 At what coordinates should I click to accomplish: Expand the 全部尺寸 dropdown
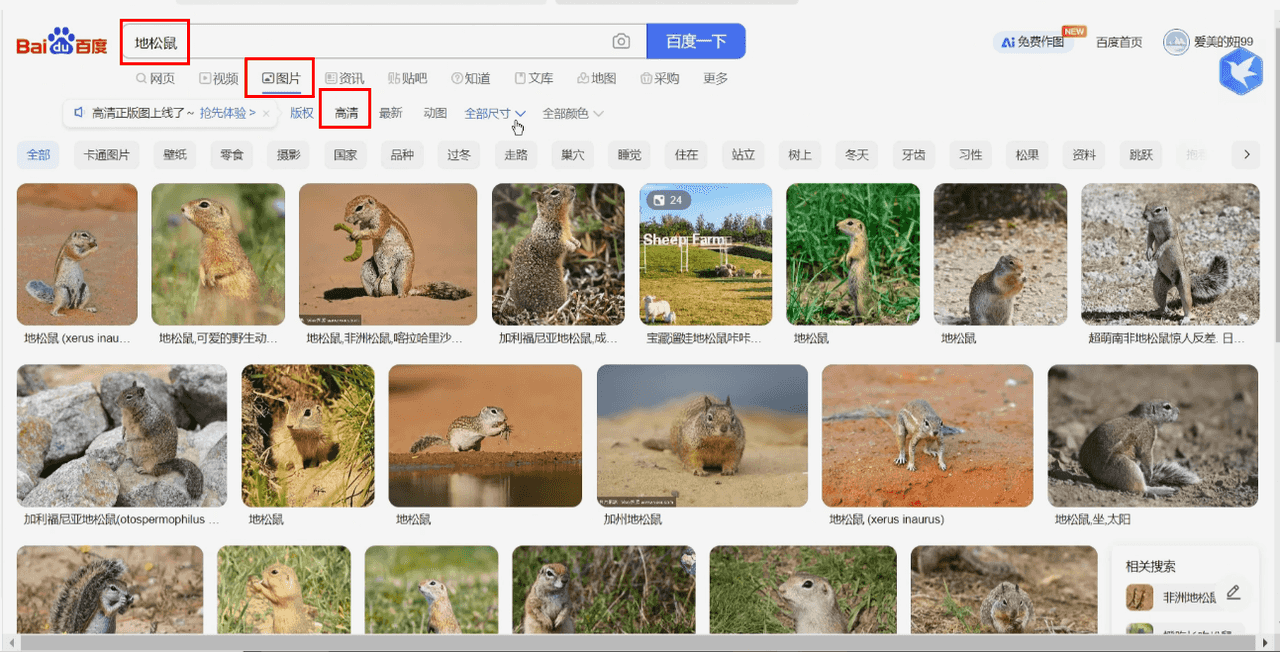coord(495,114)
